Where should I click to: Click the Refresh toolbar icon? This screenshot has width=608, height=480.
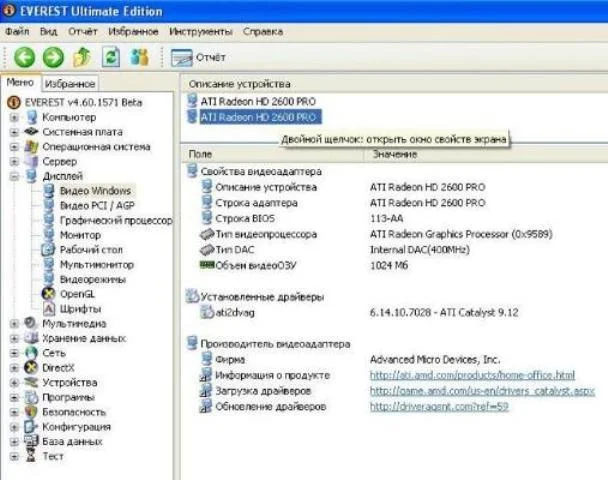point(111,57)
